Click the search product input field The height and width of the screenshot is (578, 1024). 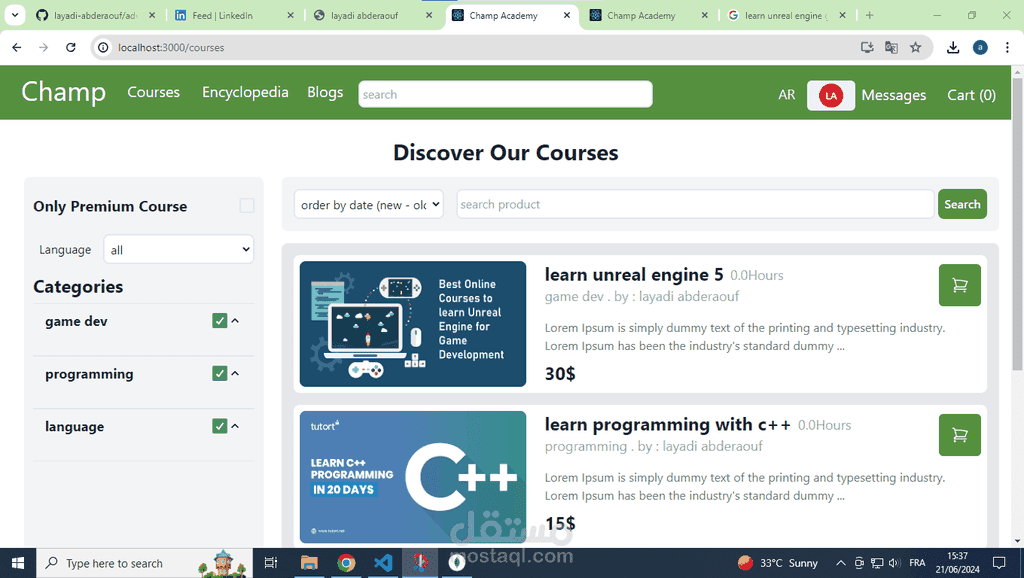point(695,204)
